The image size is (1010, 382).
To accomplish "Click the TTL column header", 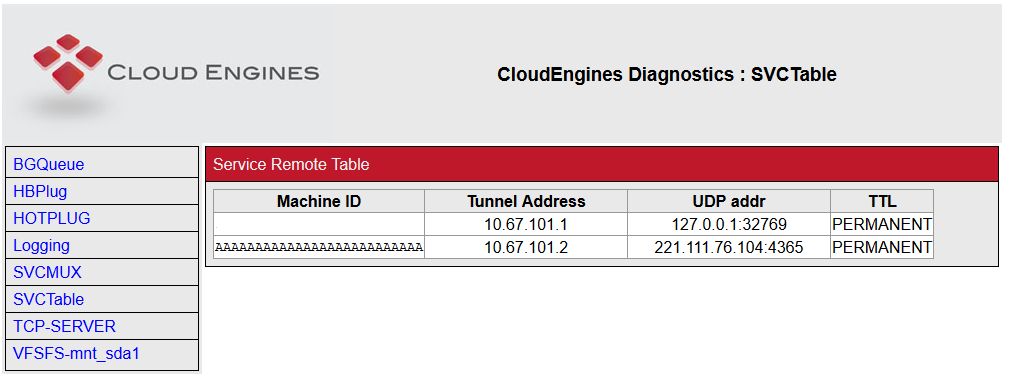I will pos(882,201).
